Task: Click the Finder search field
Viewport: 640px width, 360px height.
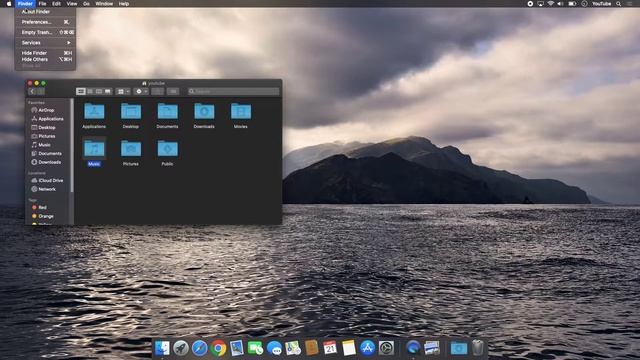Action: (233, 91)
